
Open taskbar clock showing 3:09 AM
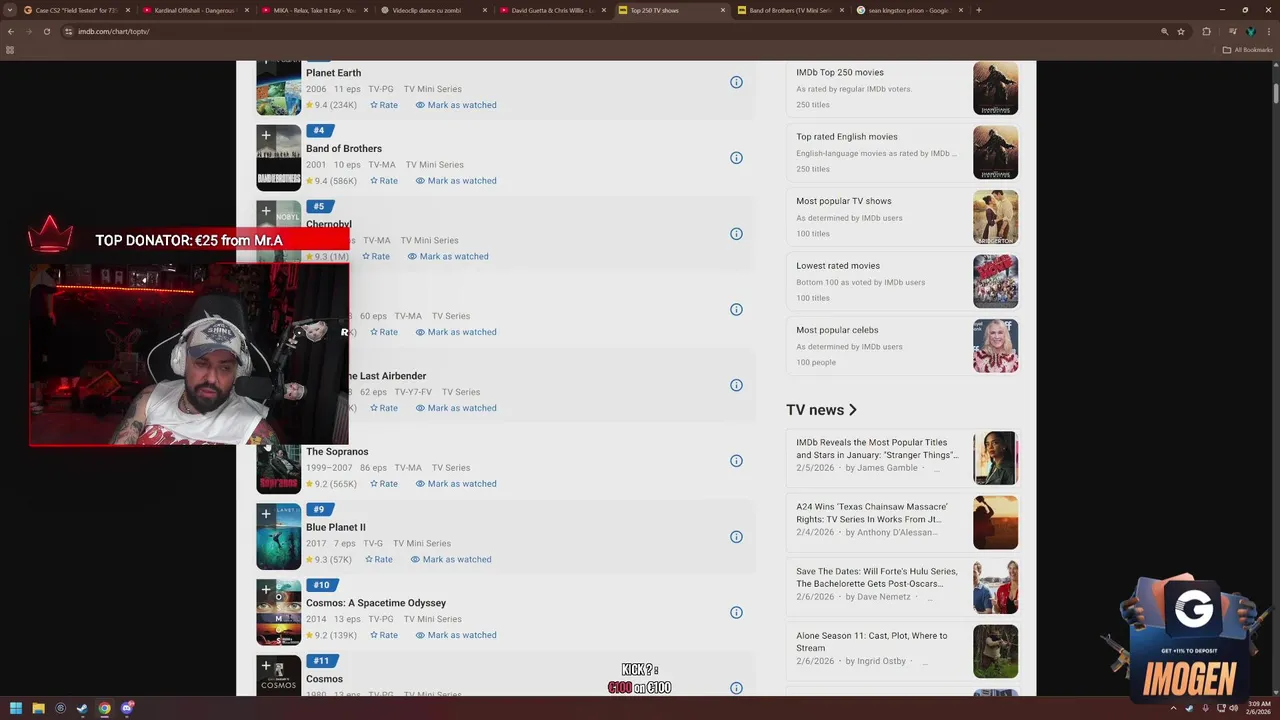point(1259,708)
